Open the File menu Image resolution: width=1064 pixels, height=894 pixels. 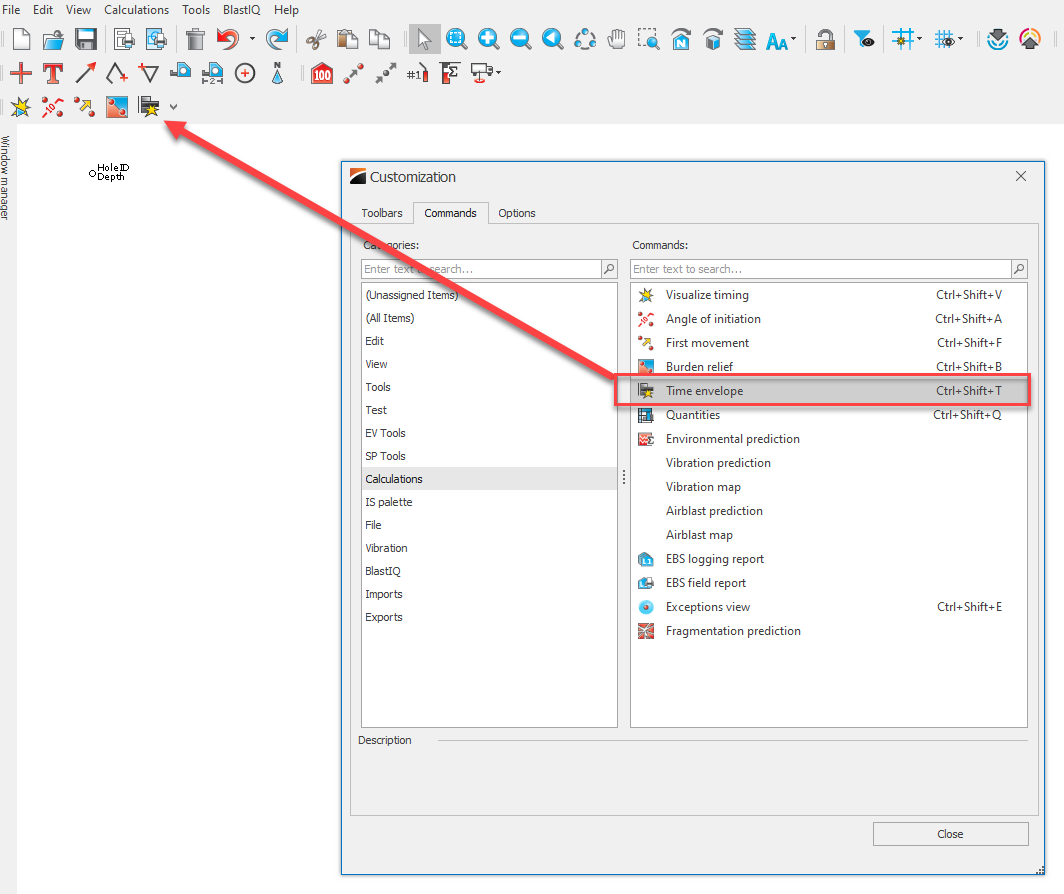(11, 10)
